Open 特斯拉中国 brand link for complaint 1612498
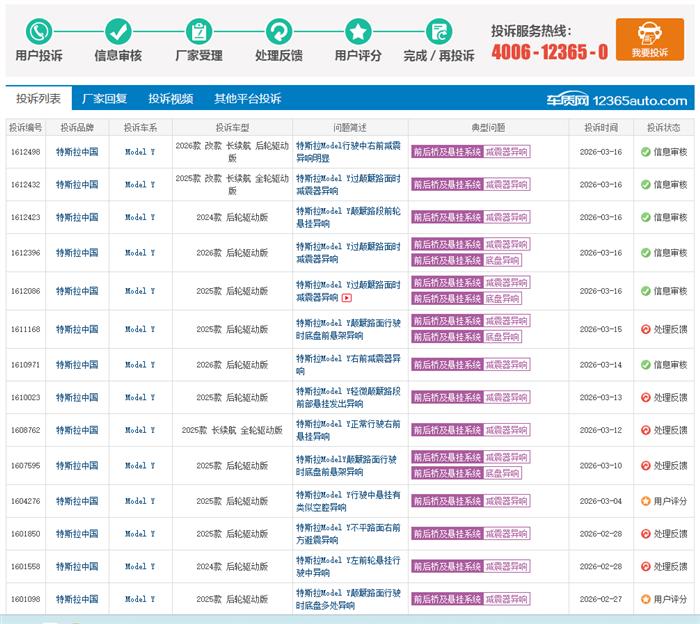 pos(76,152)
